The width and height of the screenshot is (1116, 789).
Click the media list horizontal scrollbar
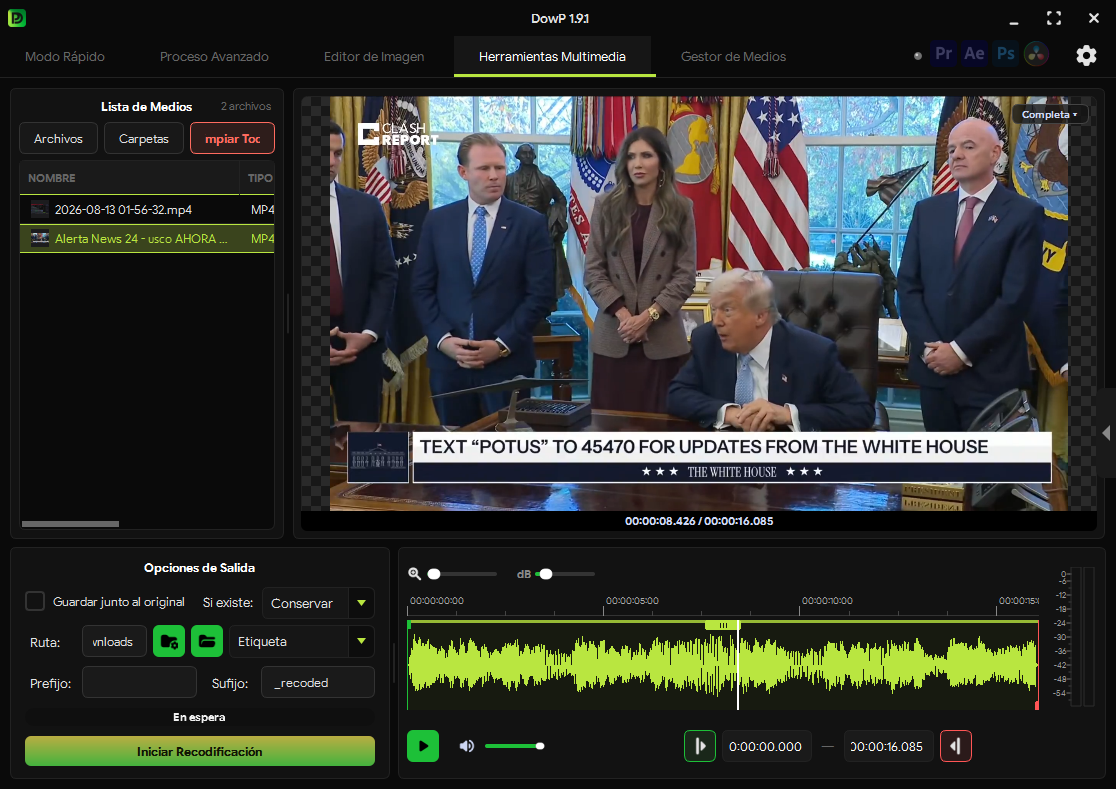click(x=70, y=524)
